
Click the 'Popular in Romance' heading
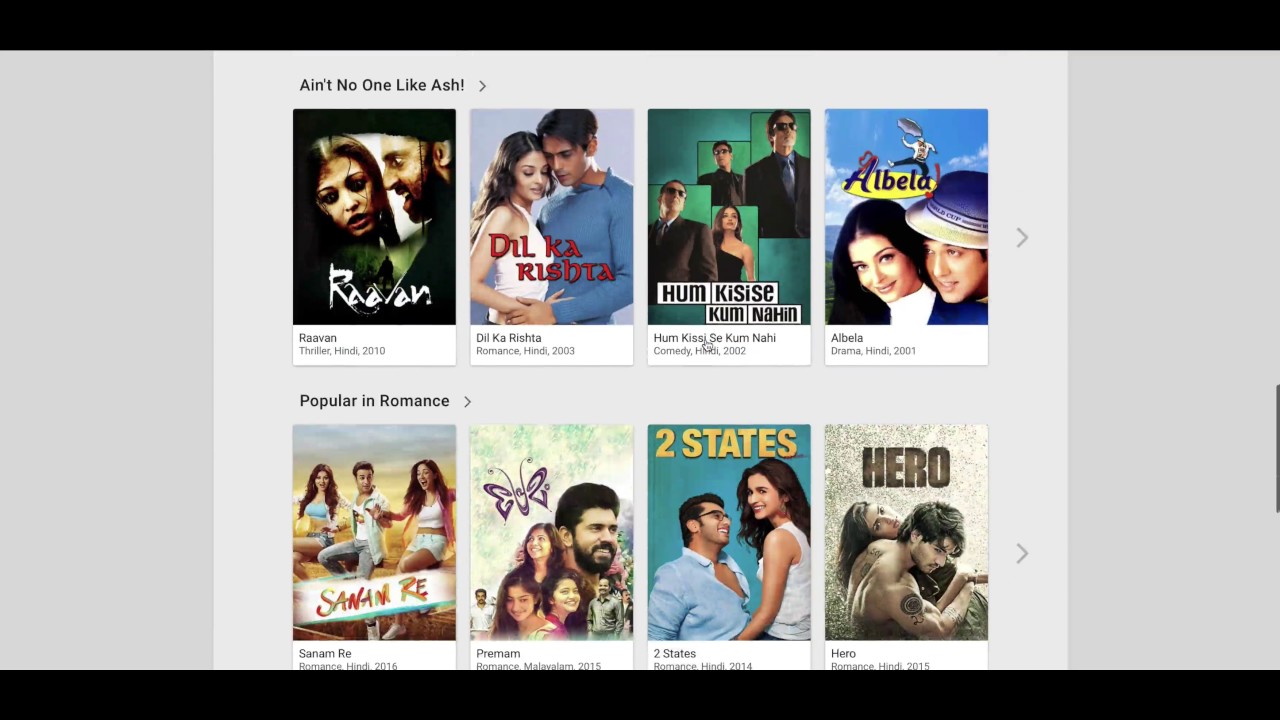click(x=374, y=401)
